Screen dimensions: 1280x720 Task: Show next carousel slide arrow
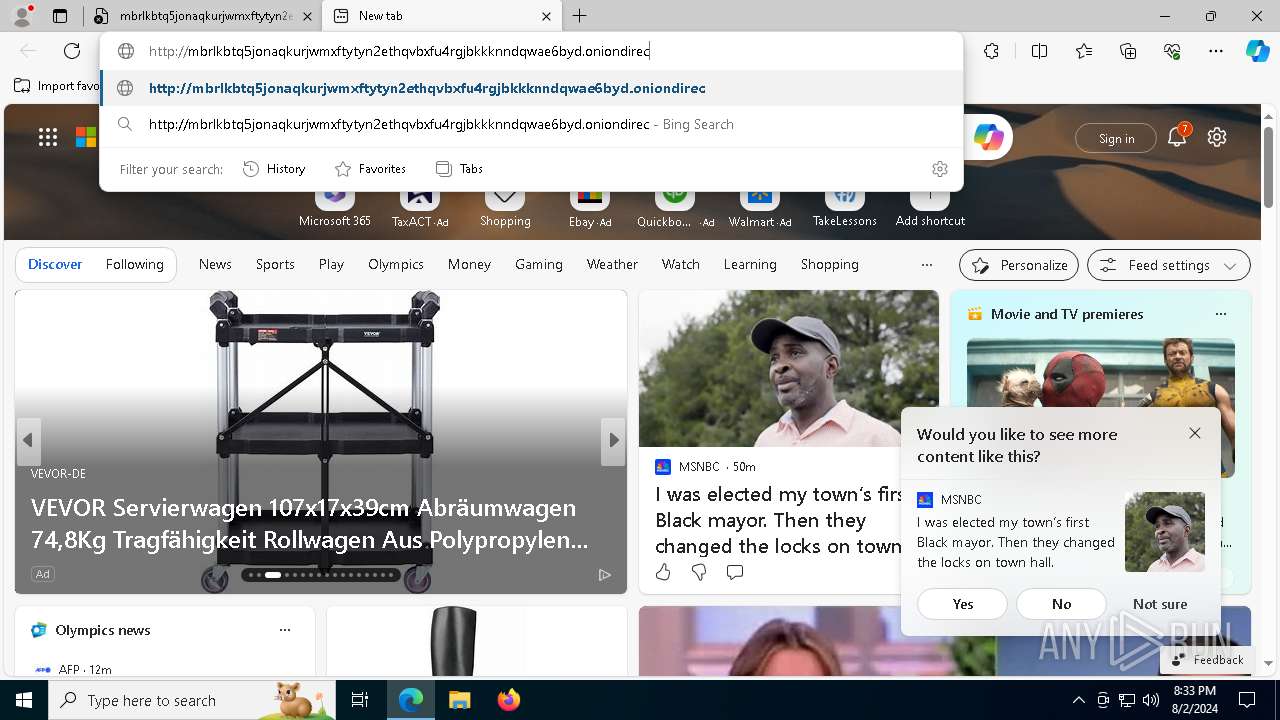(x=613, y=440)
